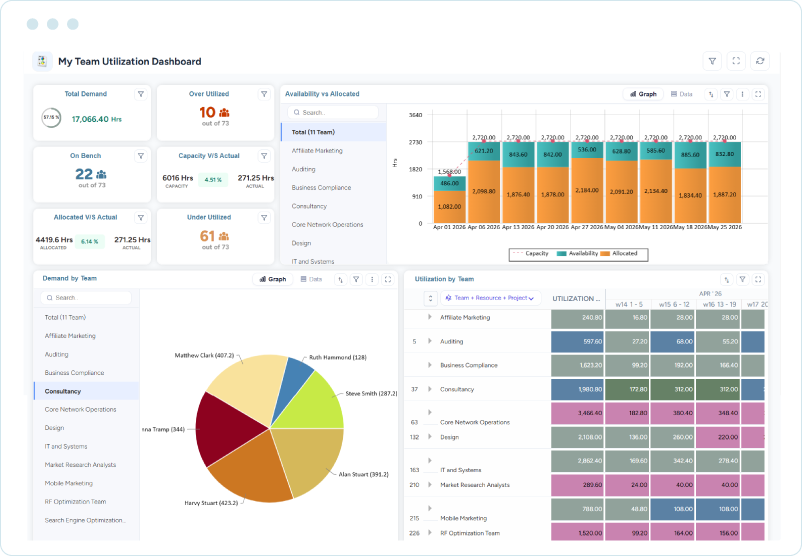Screen dimensions: 802x556
Task: Expand the RF Optimization Team utilization row
Action: click(430, 532)
